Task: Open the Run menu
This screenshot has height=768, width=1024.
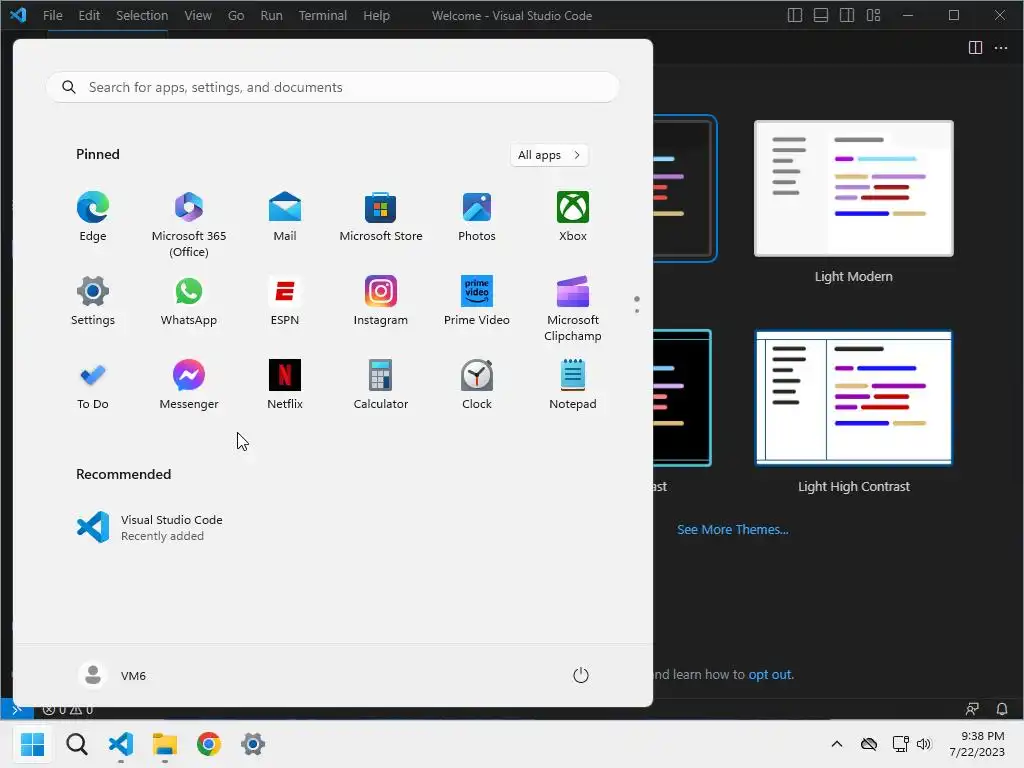Action: pos(271,15)
